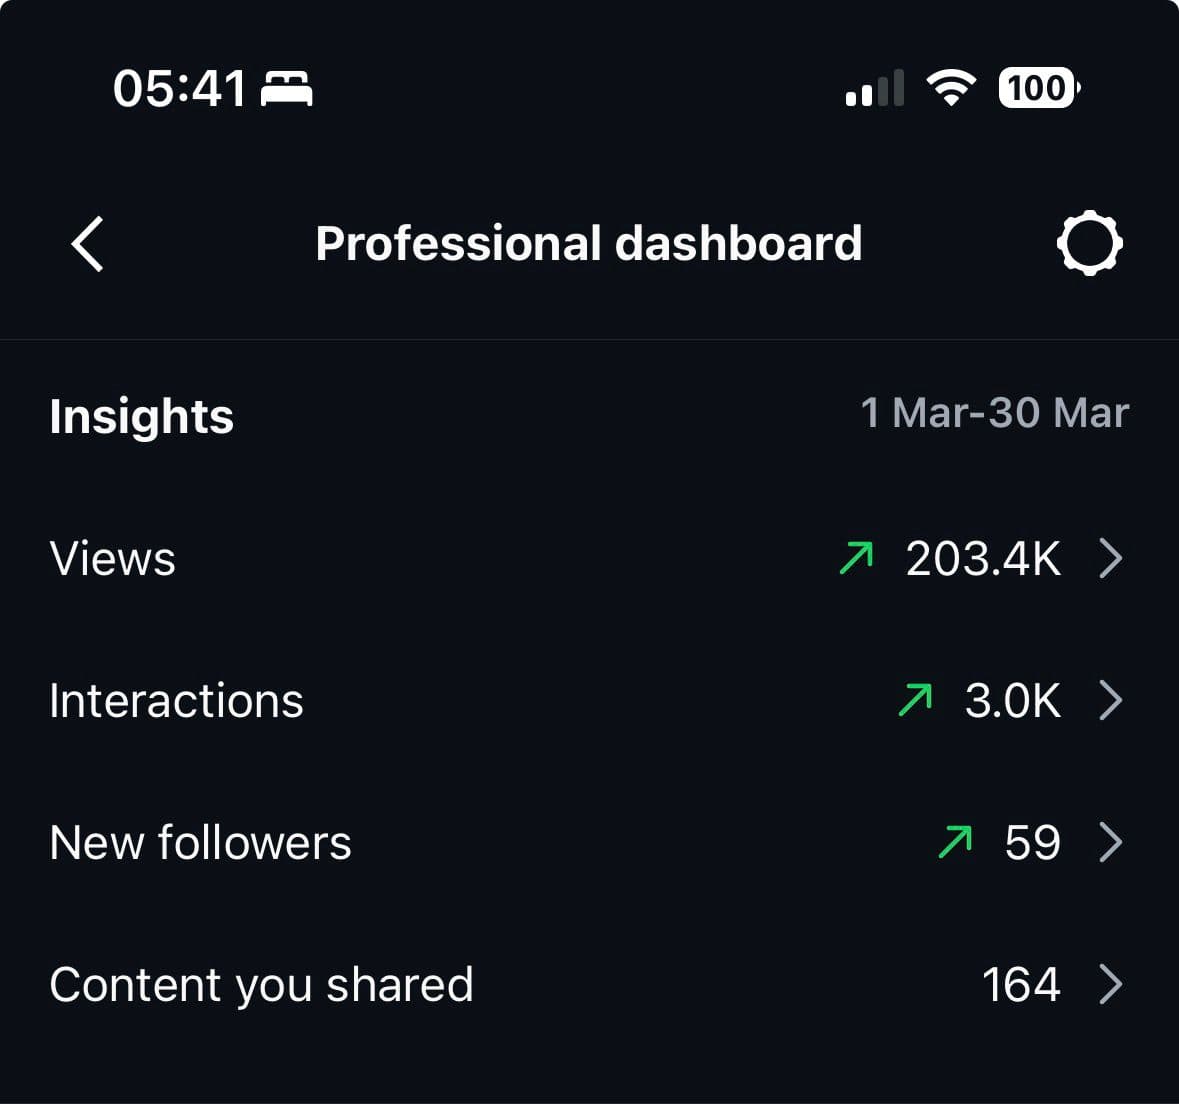Open the settings gear icon
Viewport: 1179px width, 1104px height.
(x=1089, y=243)
